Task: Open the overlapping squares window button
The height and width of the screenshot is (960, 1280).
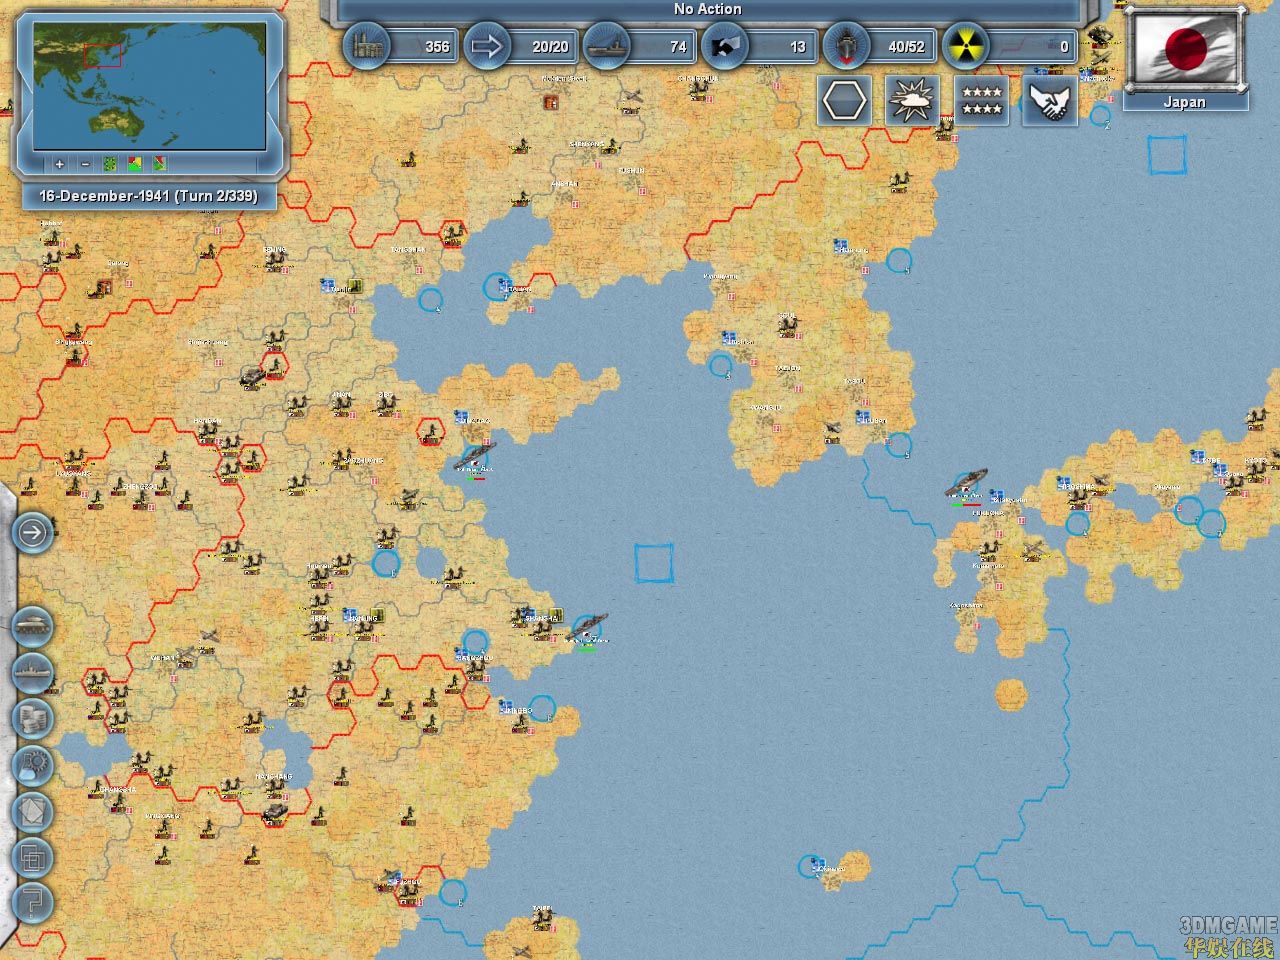Action: (32, 857)
